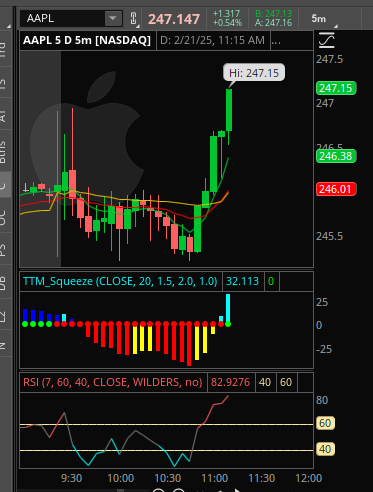Click the 40 oversold value in the RSI header
This screenshot has width=373, height=492.
[265, 382]
